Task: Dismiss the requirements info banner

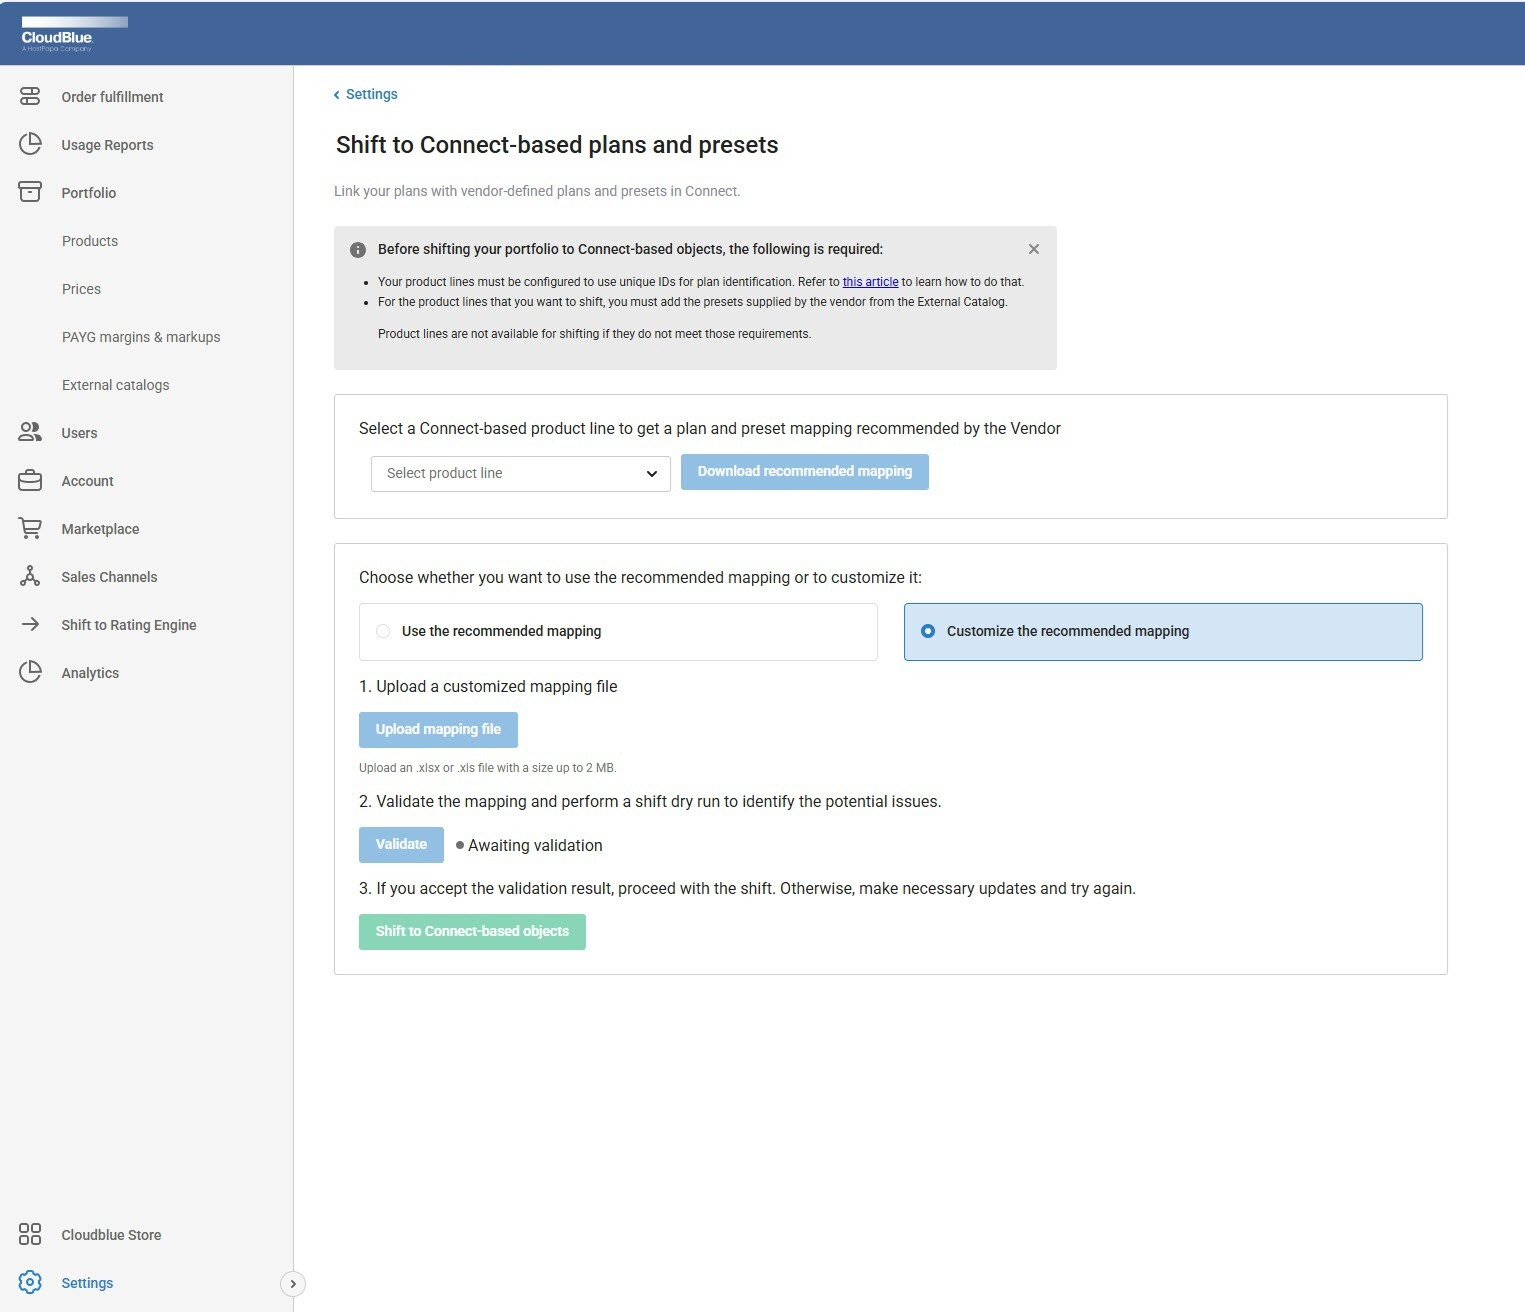Action: (x=1034, y=249)
